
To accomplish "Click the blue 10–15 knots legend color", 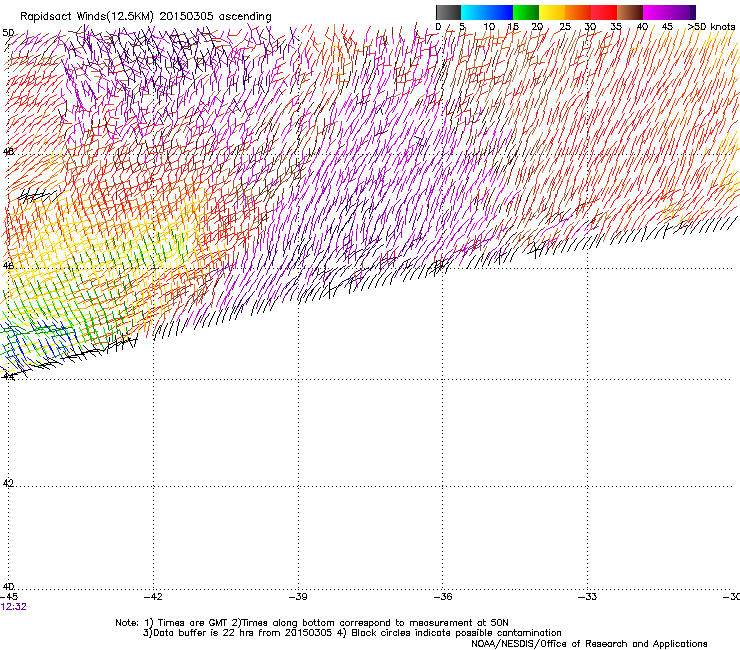I will (x=500, y=12).
